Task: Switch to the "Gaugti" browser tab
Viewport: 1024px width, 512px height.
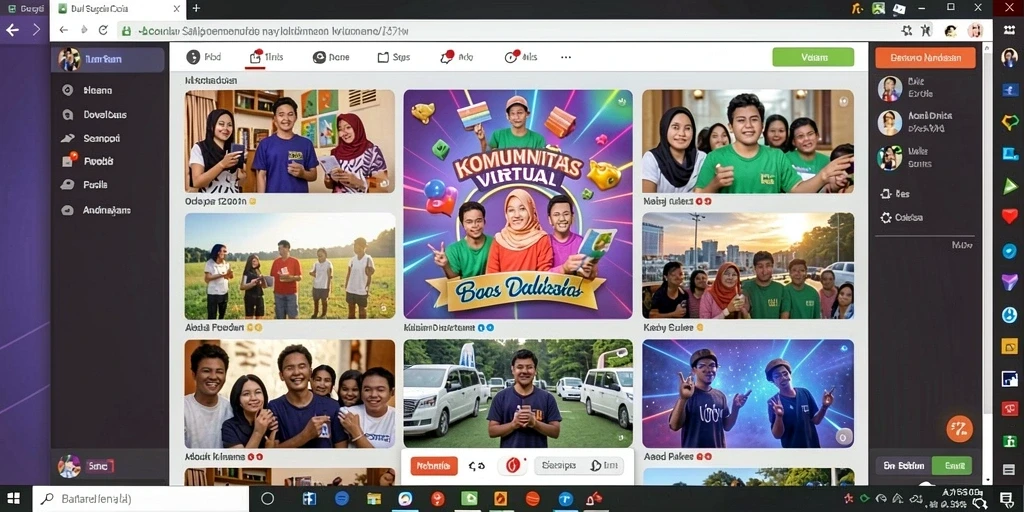Action: click(24, 9)
